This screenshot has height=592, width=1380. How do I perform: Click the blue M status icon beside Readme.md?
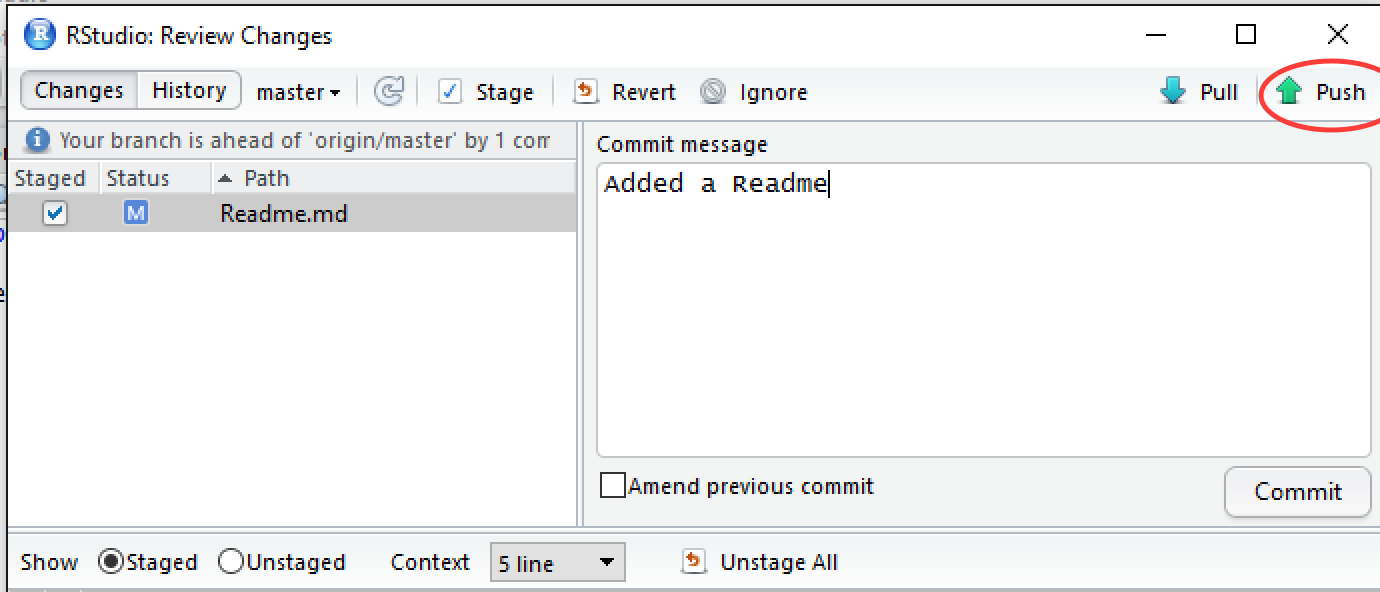pyautogui.click(x=135, y=213)
